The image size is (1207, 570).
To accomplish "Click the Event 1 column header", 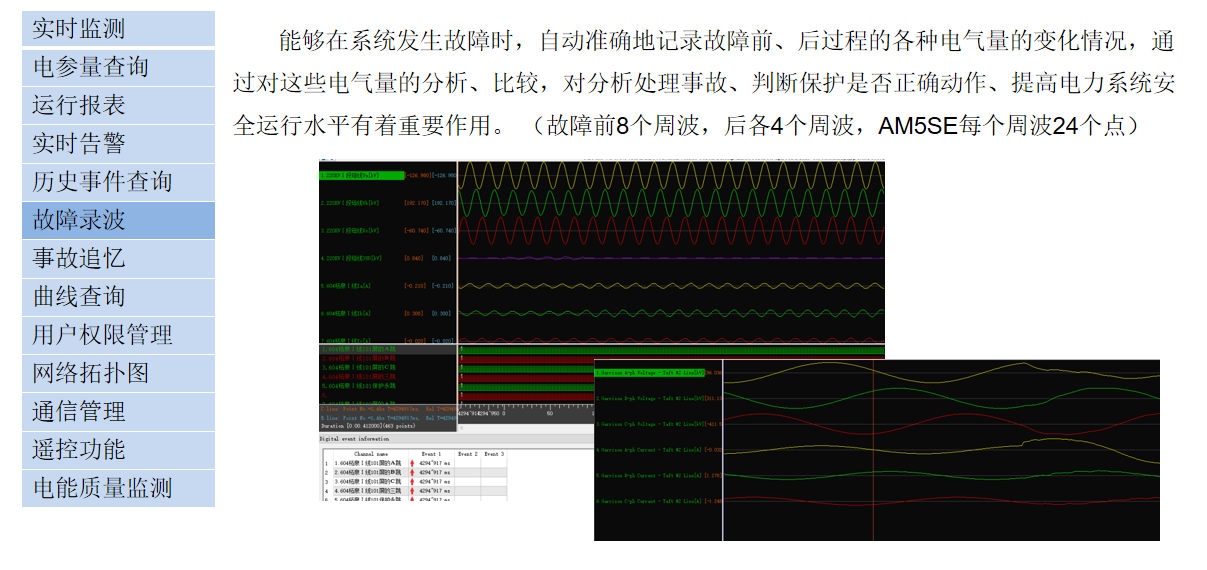I will 431,454.
